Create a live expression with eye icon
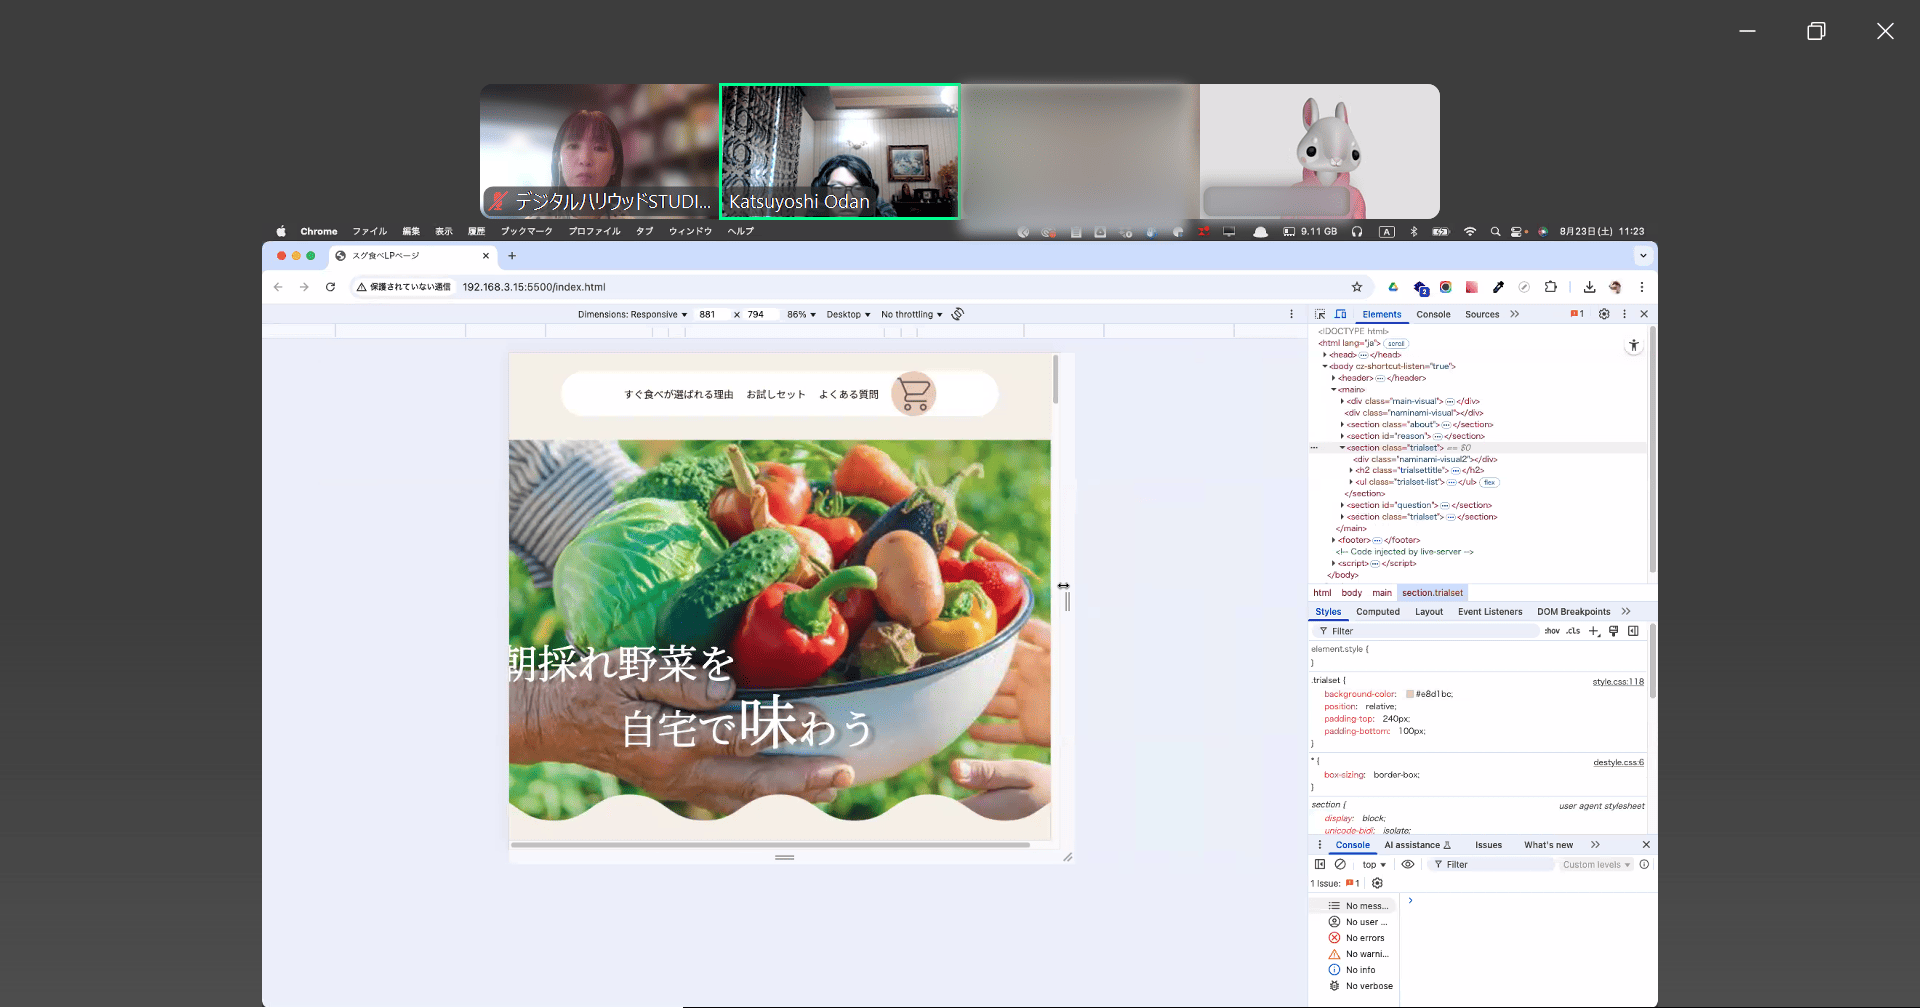Image resolution: width=1920 pixels, height=1008 pixels. pos(1408,865)
